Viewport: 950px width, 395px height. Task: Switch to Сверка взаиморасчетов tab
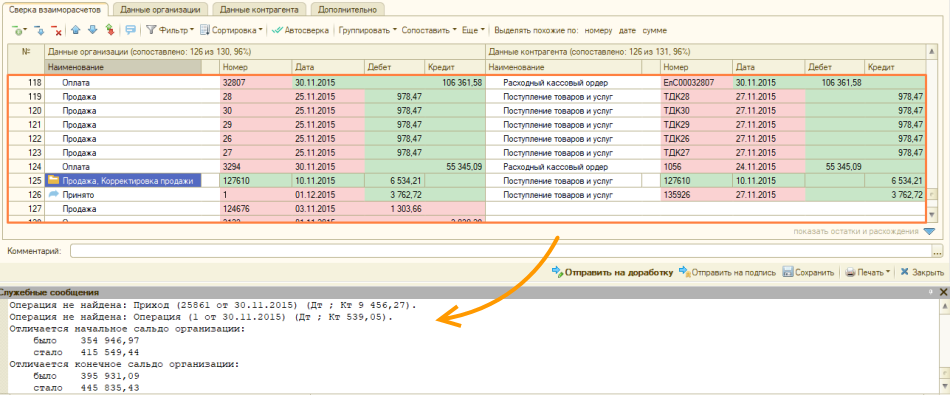click(x=55, y=9)
